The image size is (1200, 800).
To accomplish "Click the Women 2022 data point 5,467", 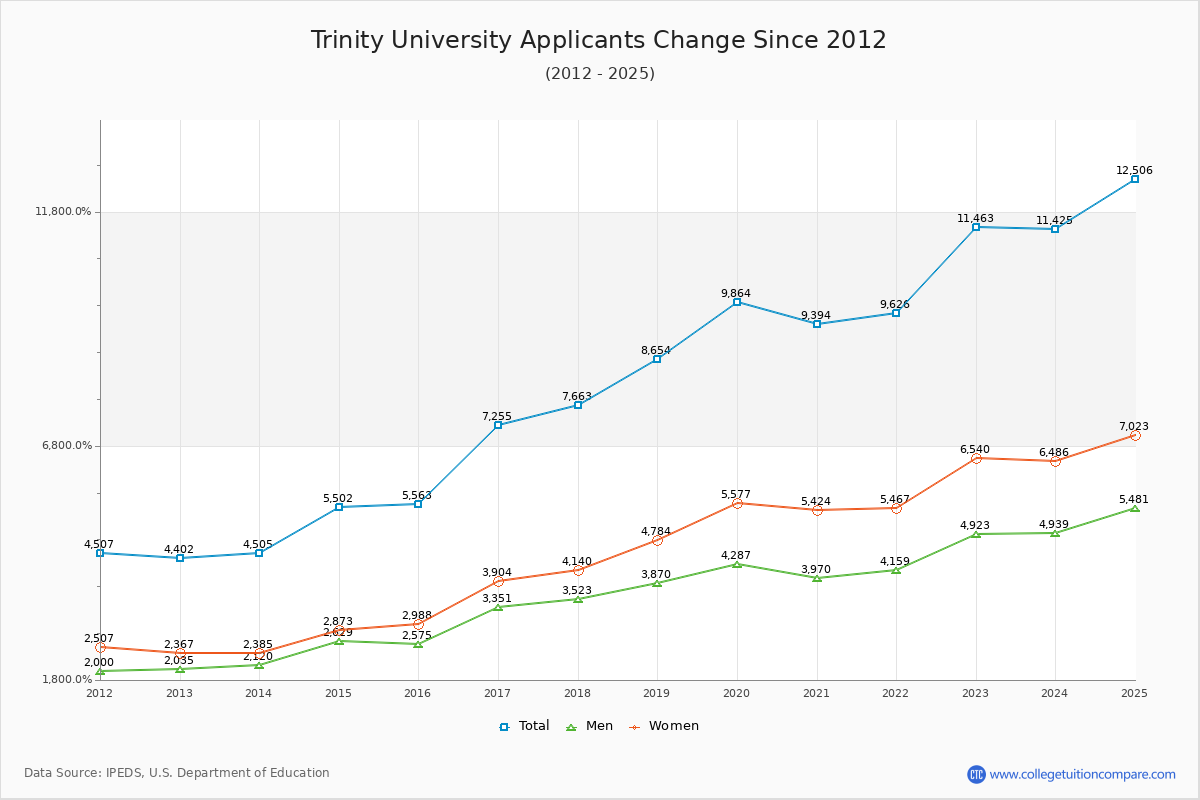I will (x=896, y=508).
